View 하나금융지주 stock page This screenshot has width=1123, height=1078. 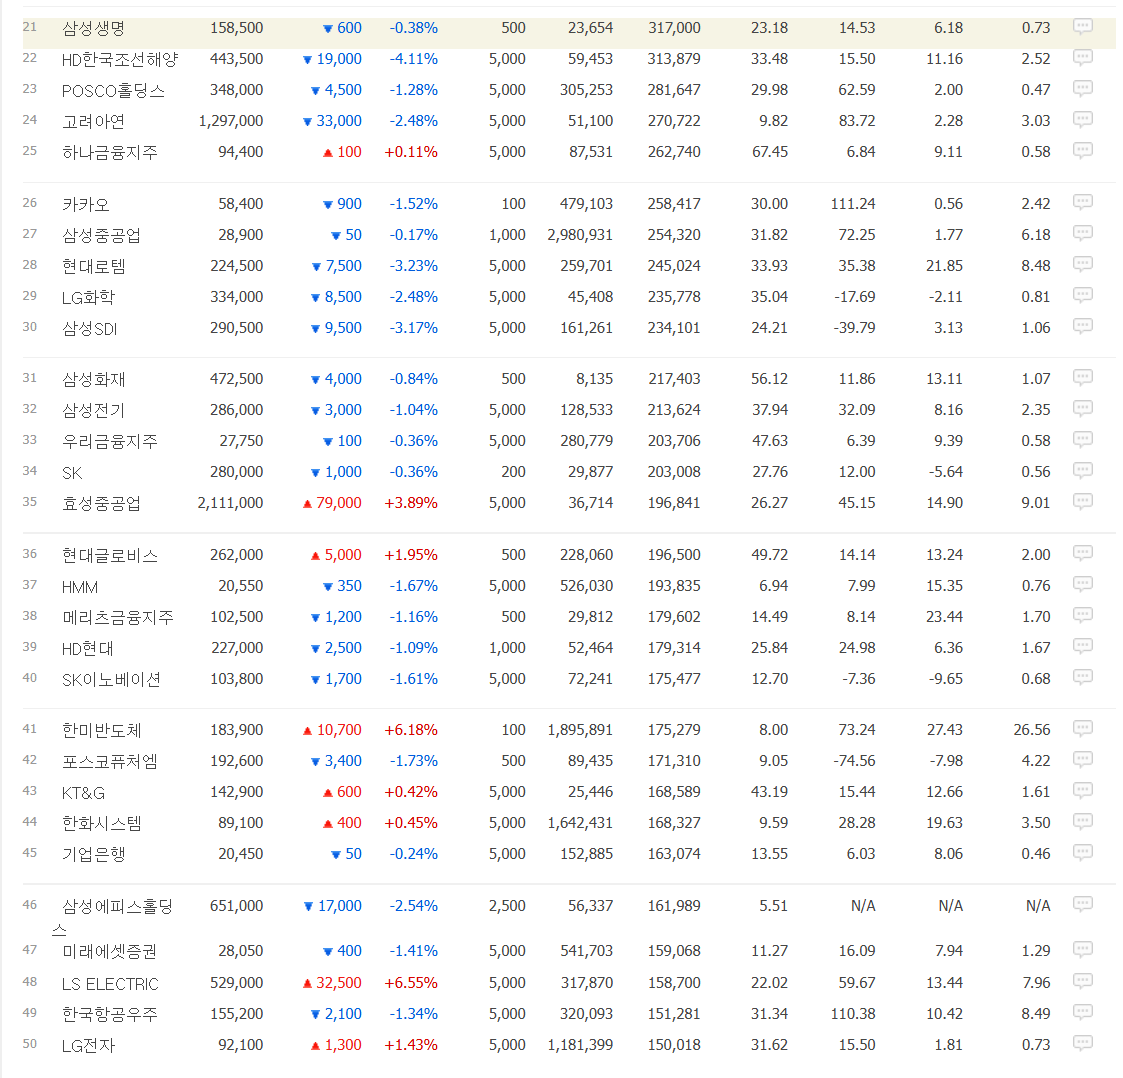coord(110,152)
